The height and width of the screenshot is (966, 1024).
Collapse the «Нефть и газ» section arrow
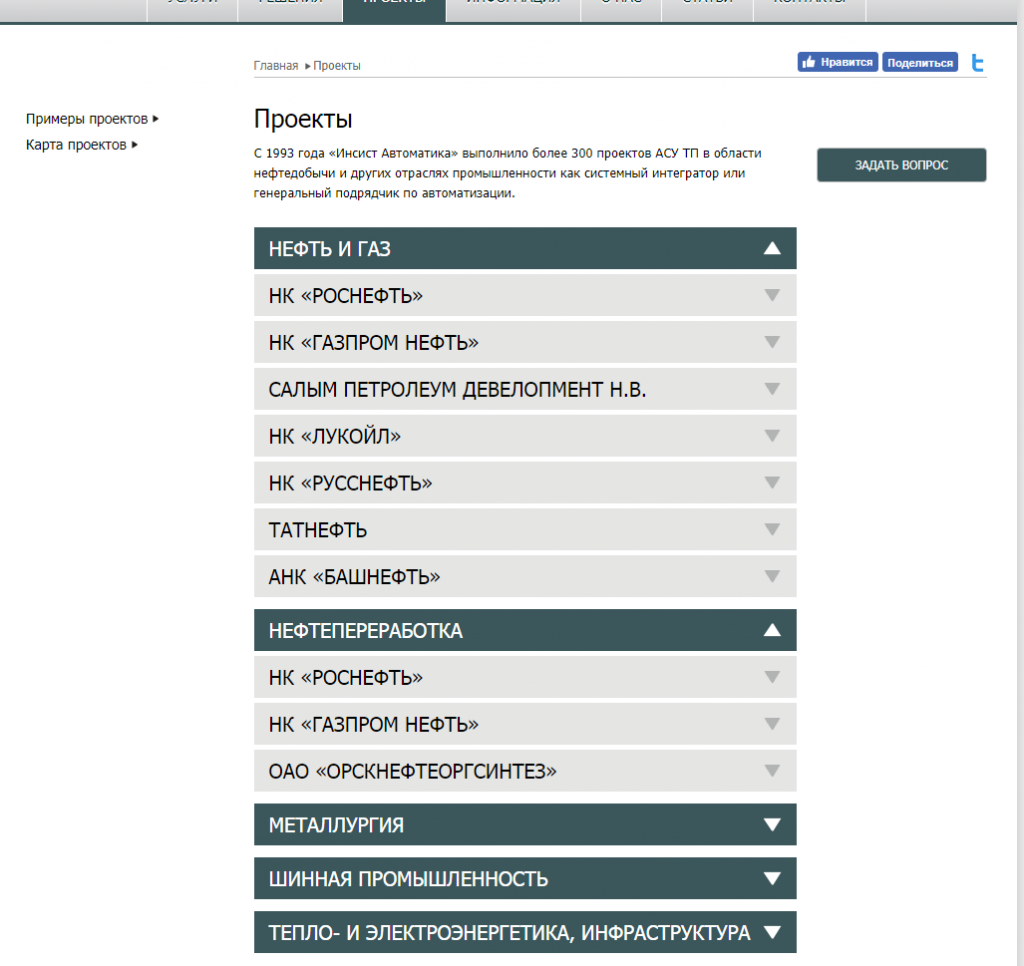point(771,249)
